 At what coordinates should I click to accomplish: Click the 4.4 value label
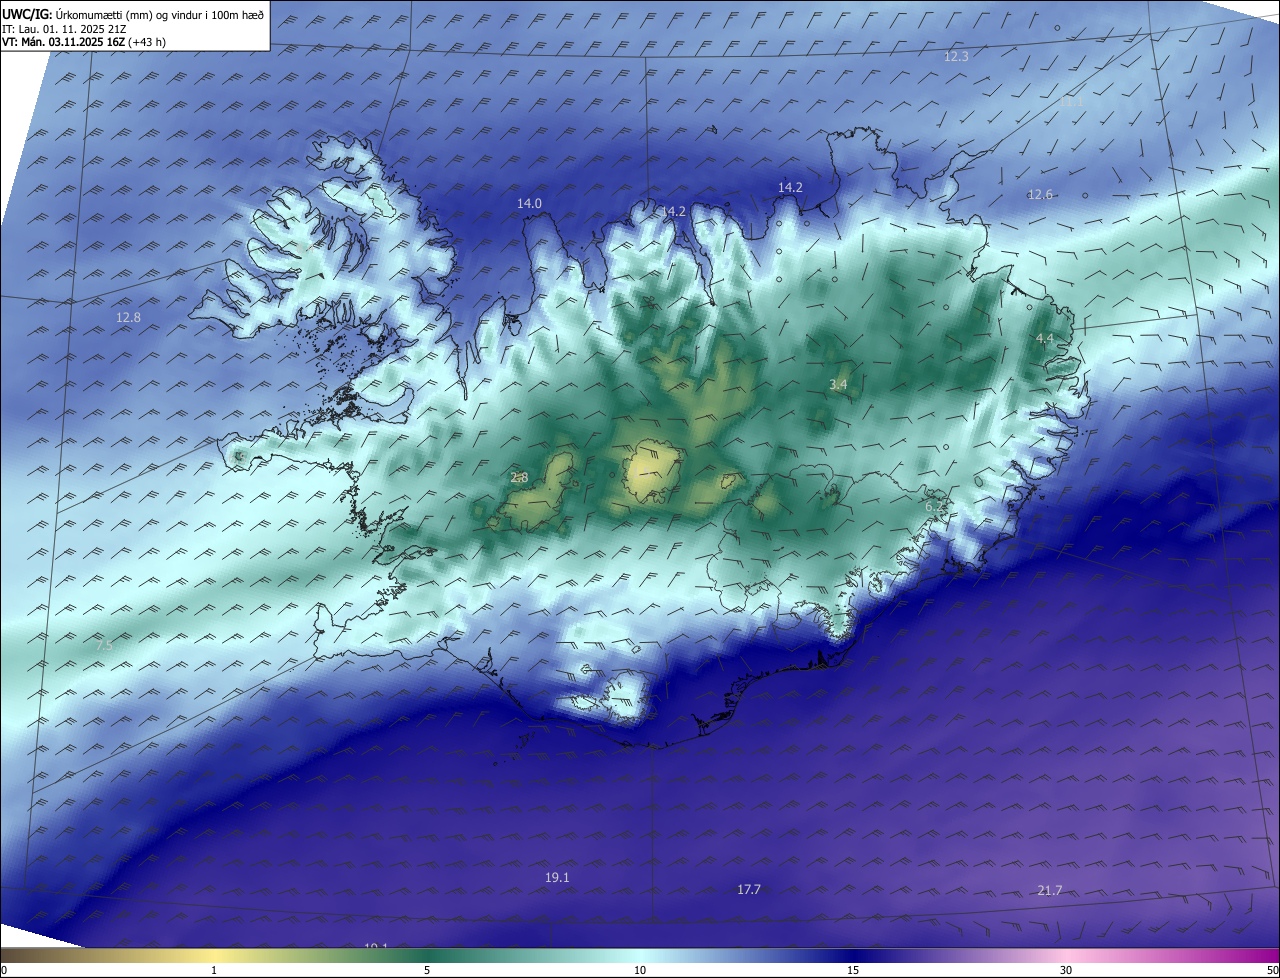pos(1043,339)
